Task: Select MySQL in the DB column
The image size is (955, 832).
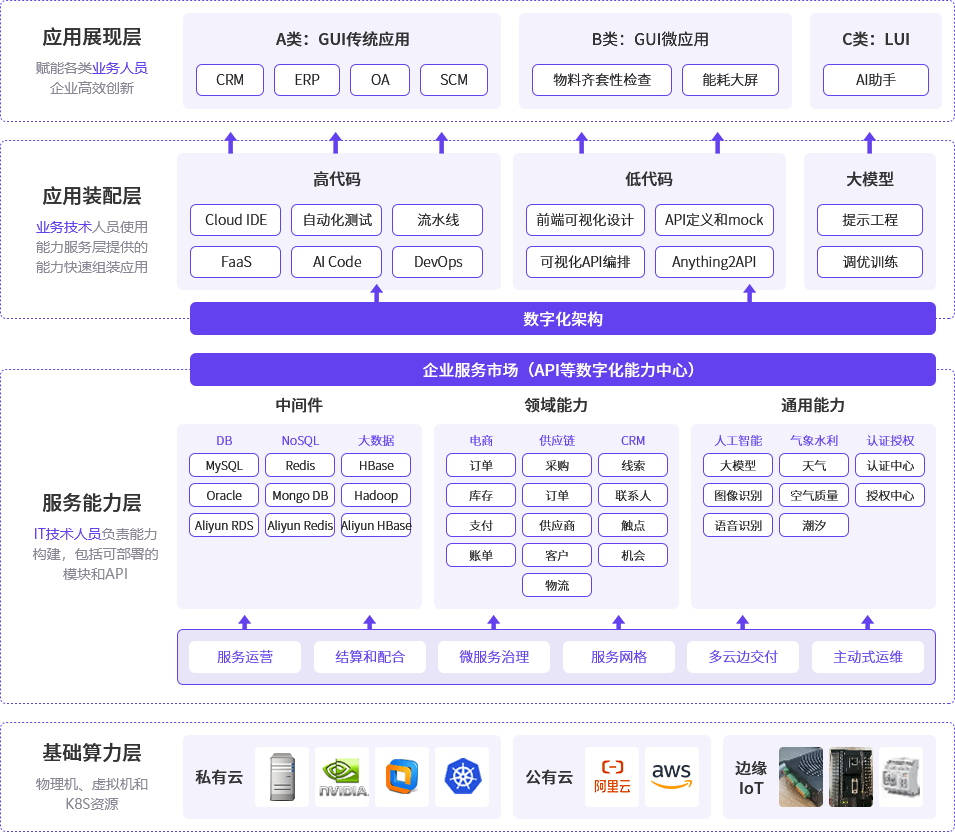Action: pyautogui.click(x=223, y=465)
